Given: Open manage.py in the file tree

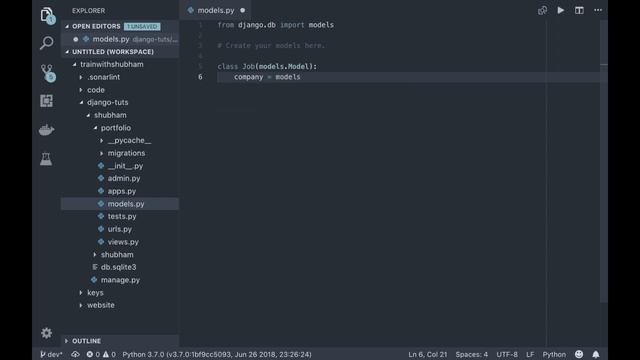Looking at the screenshot, I should point(120,280).
